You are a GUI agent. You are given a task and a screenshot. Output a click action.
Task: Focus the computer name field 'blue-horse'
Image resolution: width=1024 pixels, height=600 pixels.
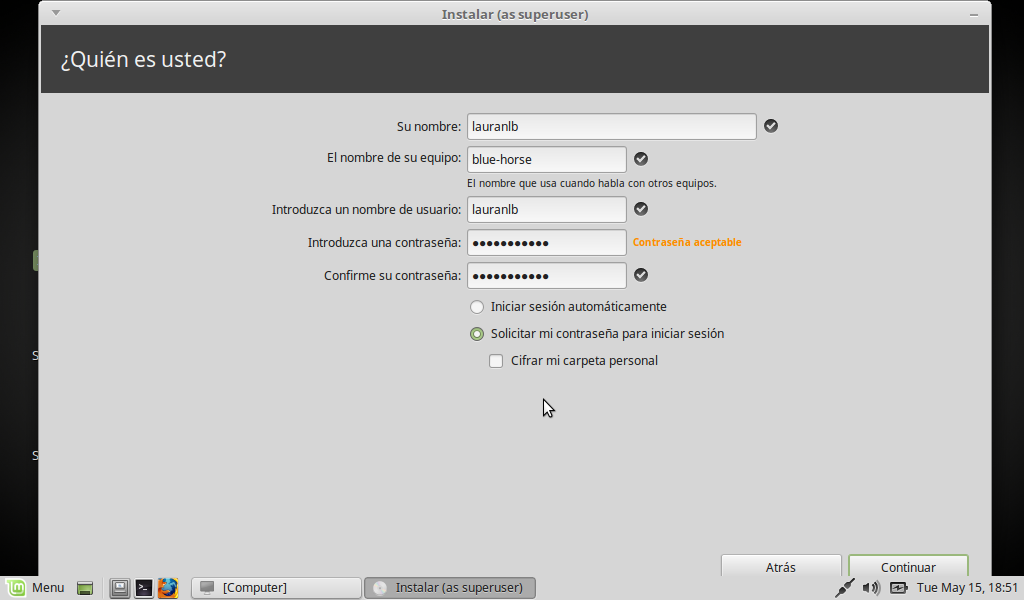point(546,159)
